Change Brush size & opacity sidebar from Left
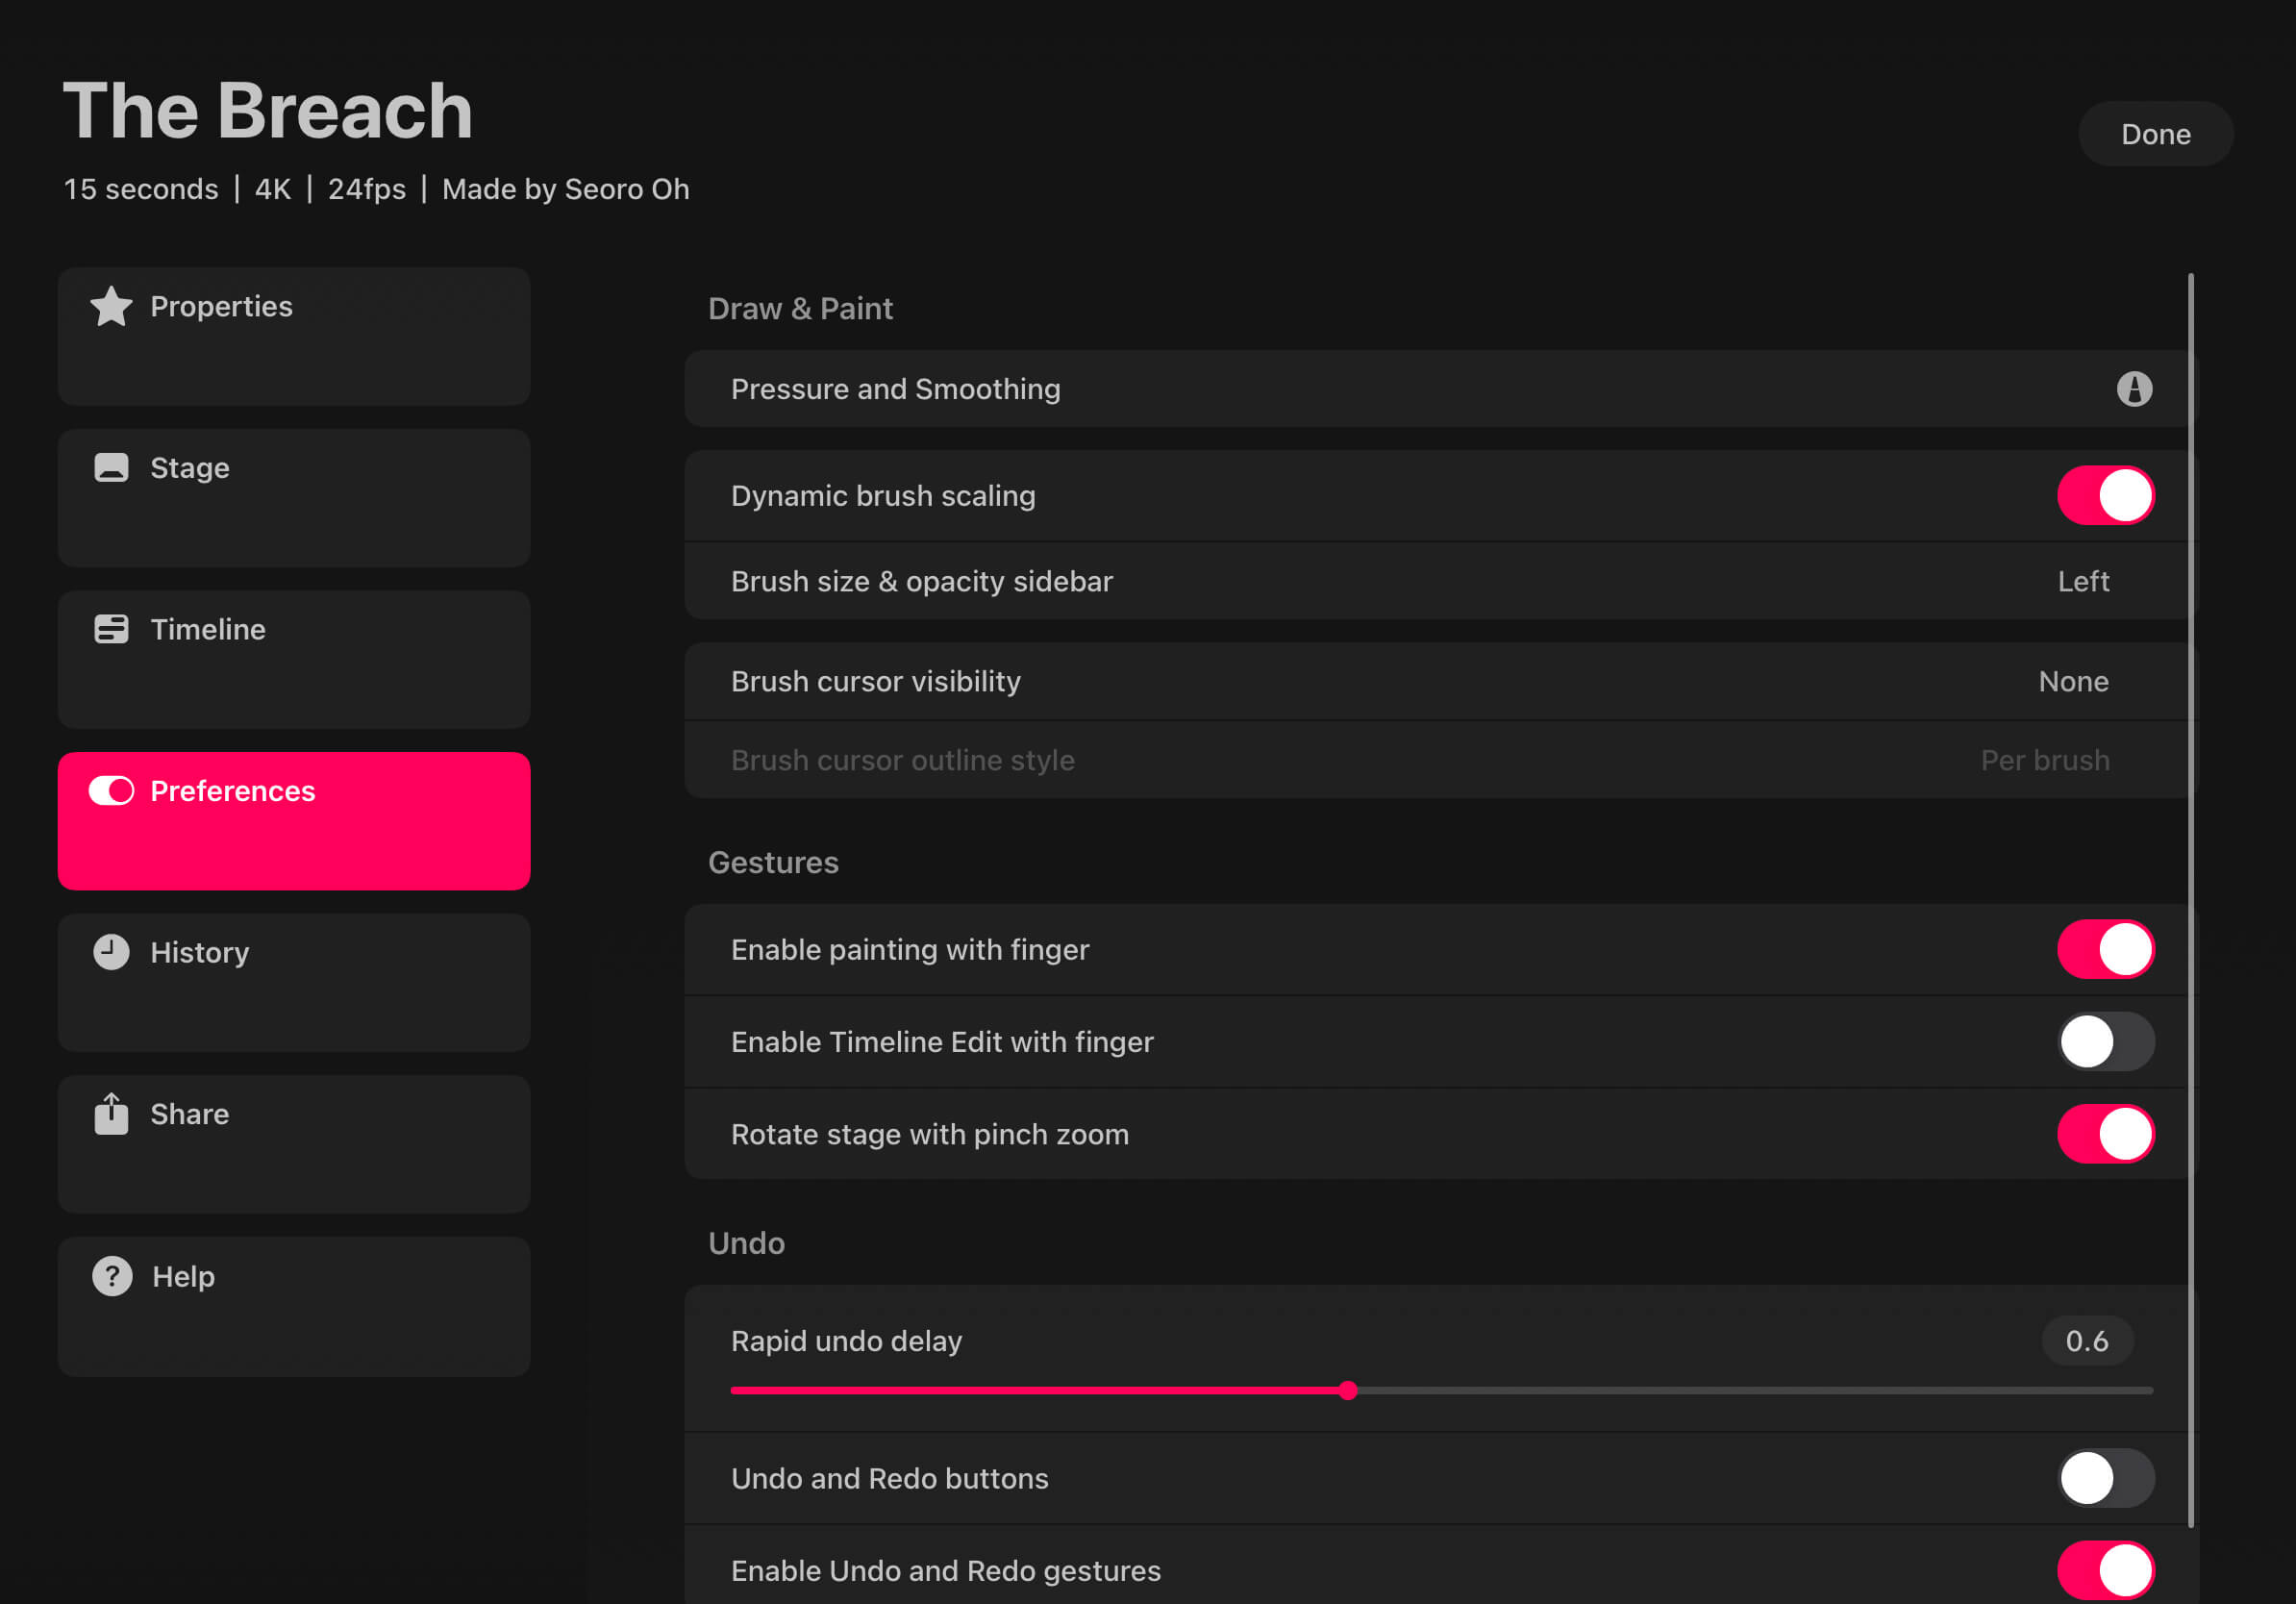2296x1604 pixels. pos(2083,581)
